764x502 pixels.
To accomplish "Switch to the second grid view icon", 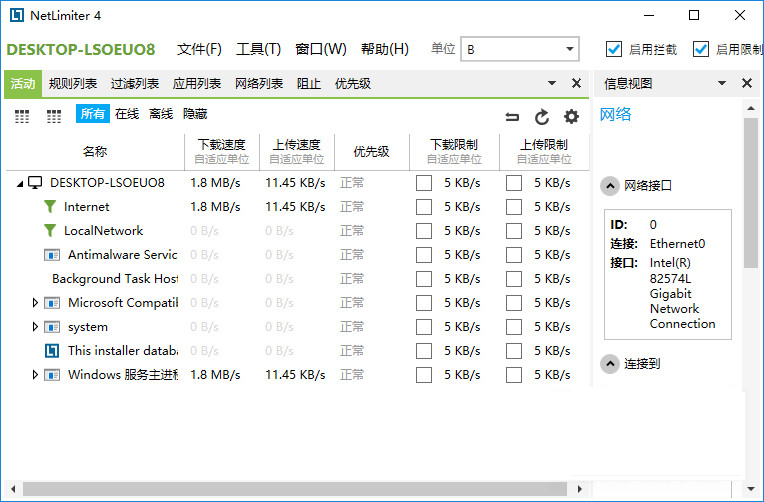I will tap(54, 116).
